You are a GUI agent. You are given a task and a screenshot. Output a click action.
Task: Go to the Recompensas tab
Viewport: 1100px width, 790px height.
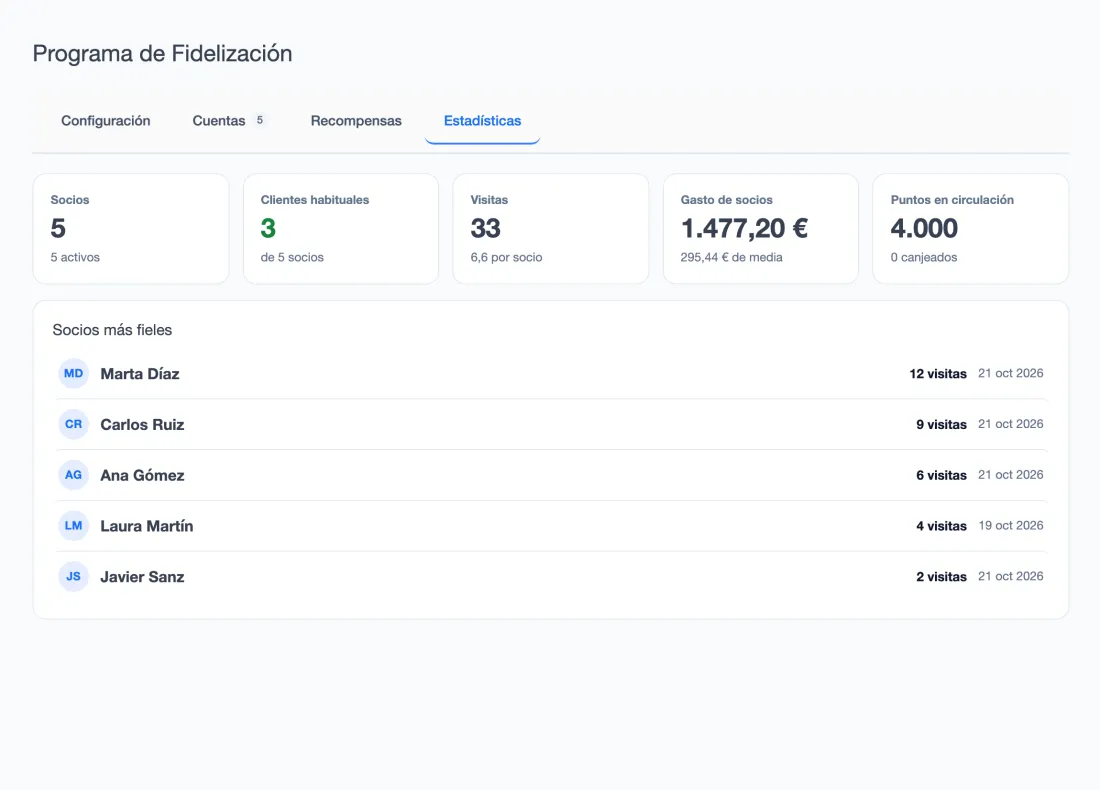356,121
